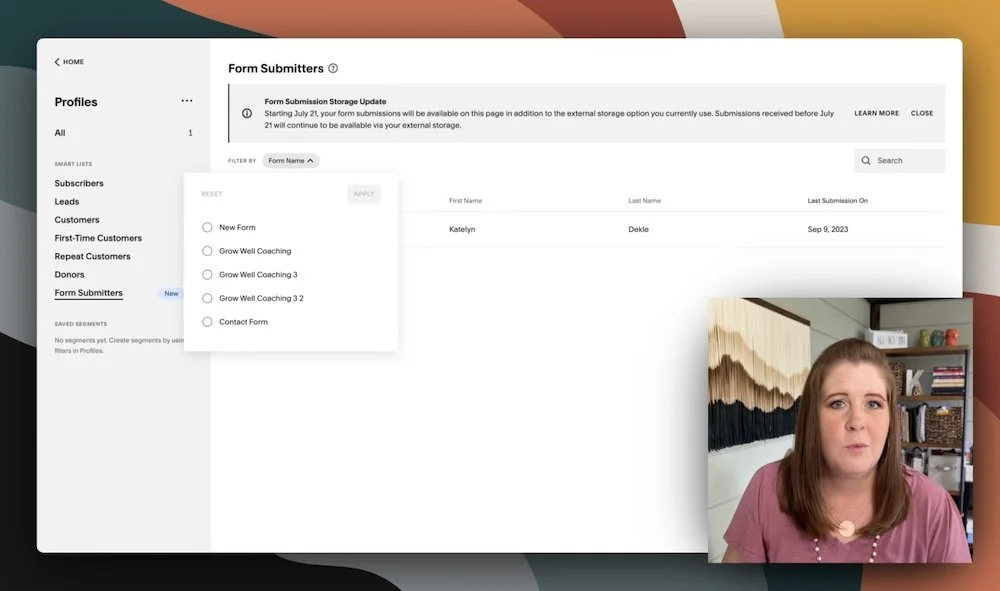Click the back arrow next to HOME

click(57, 61)
